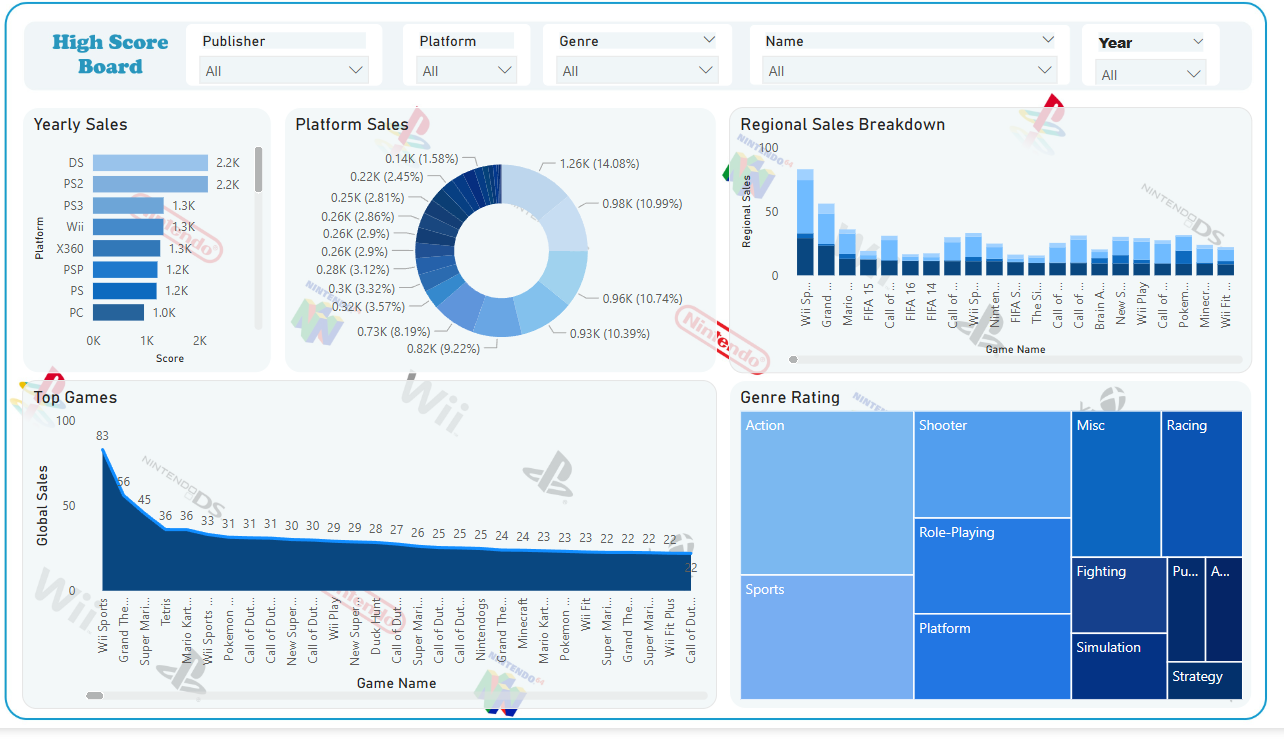Select the PC bar in Yearly Sales
This screenshot has width=1284, height=739.
(119, 313)
